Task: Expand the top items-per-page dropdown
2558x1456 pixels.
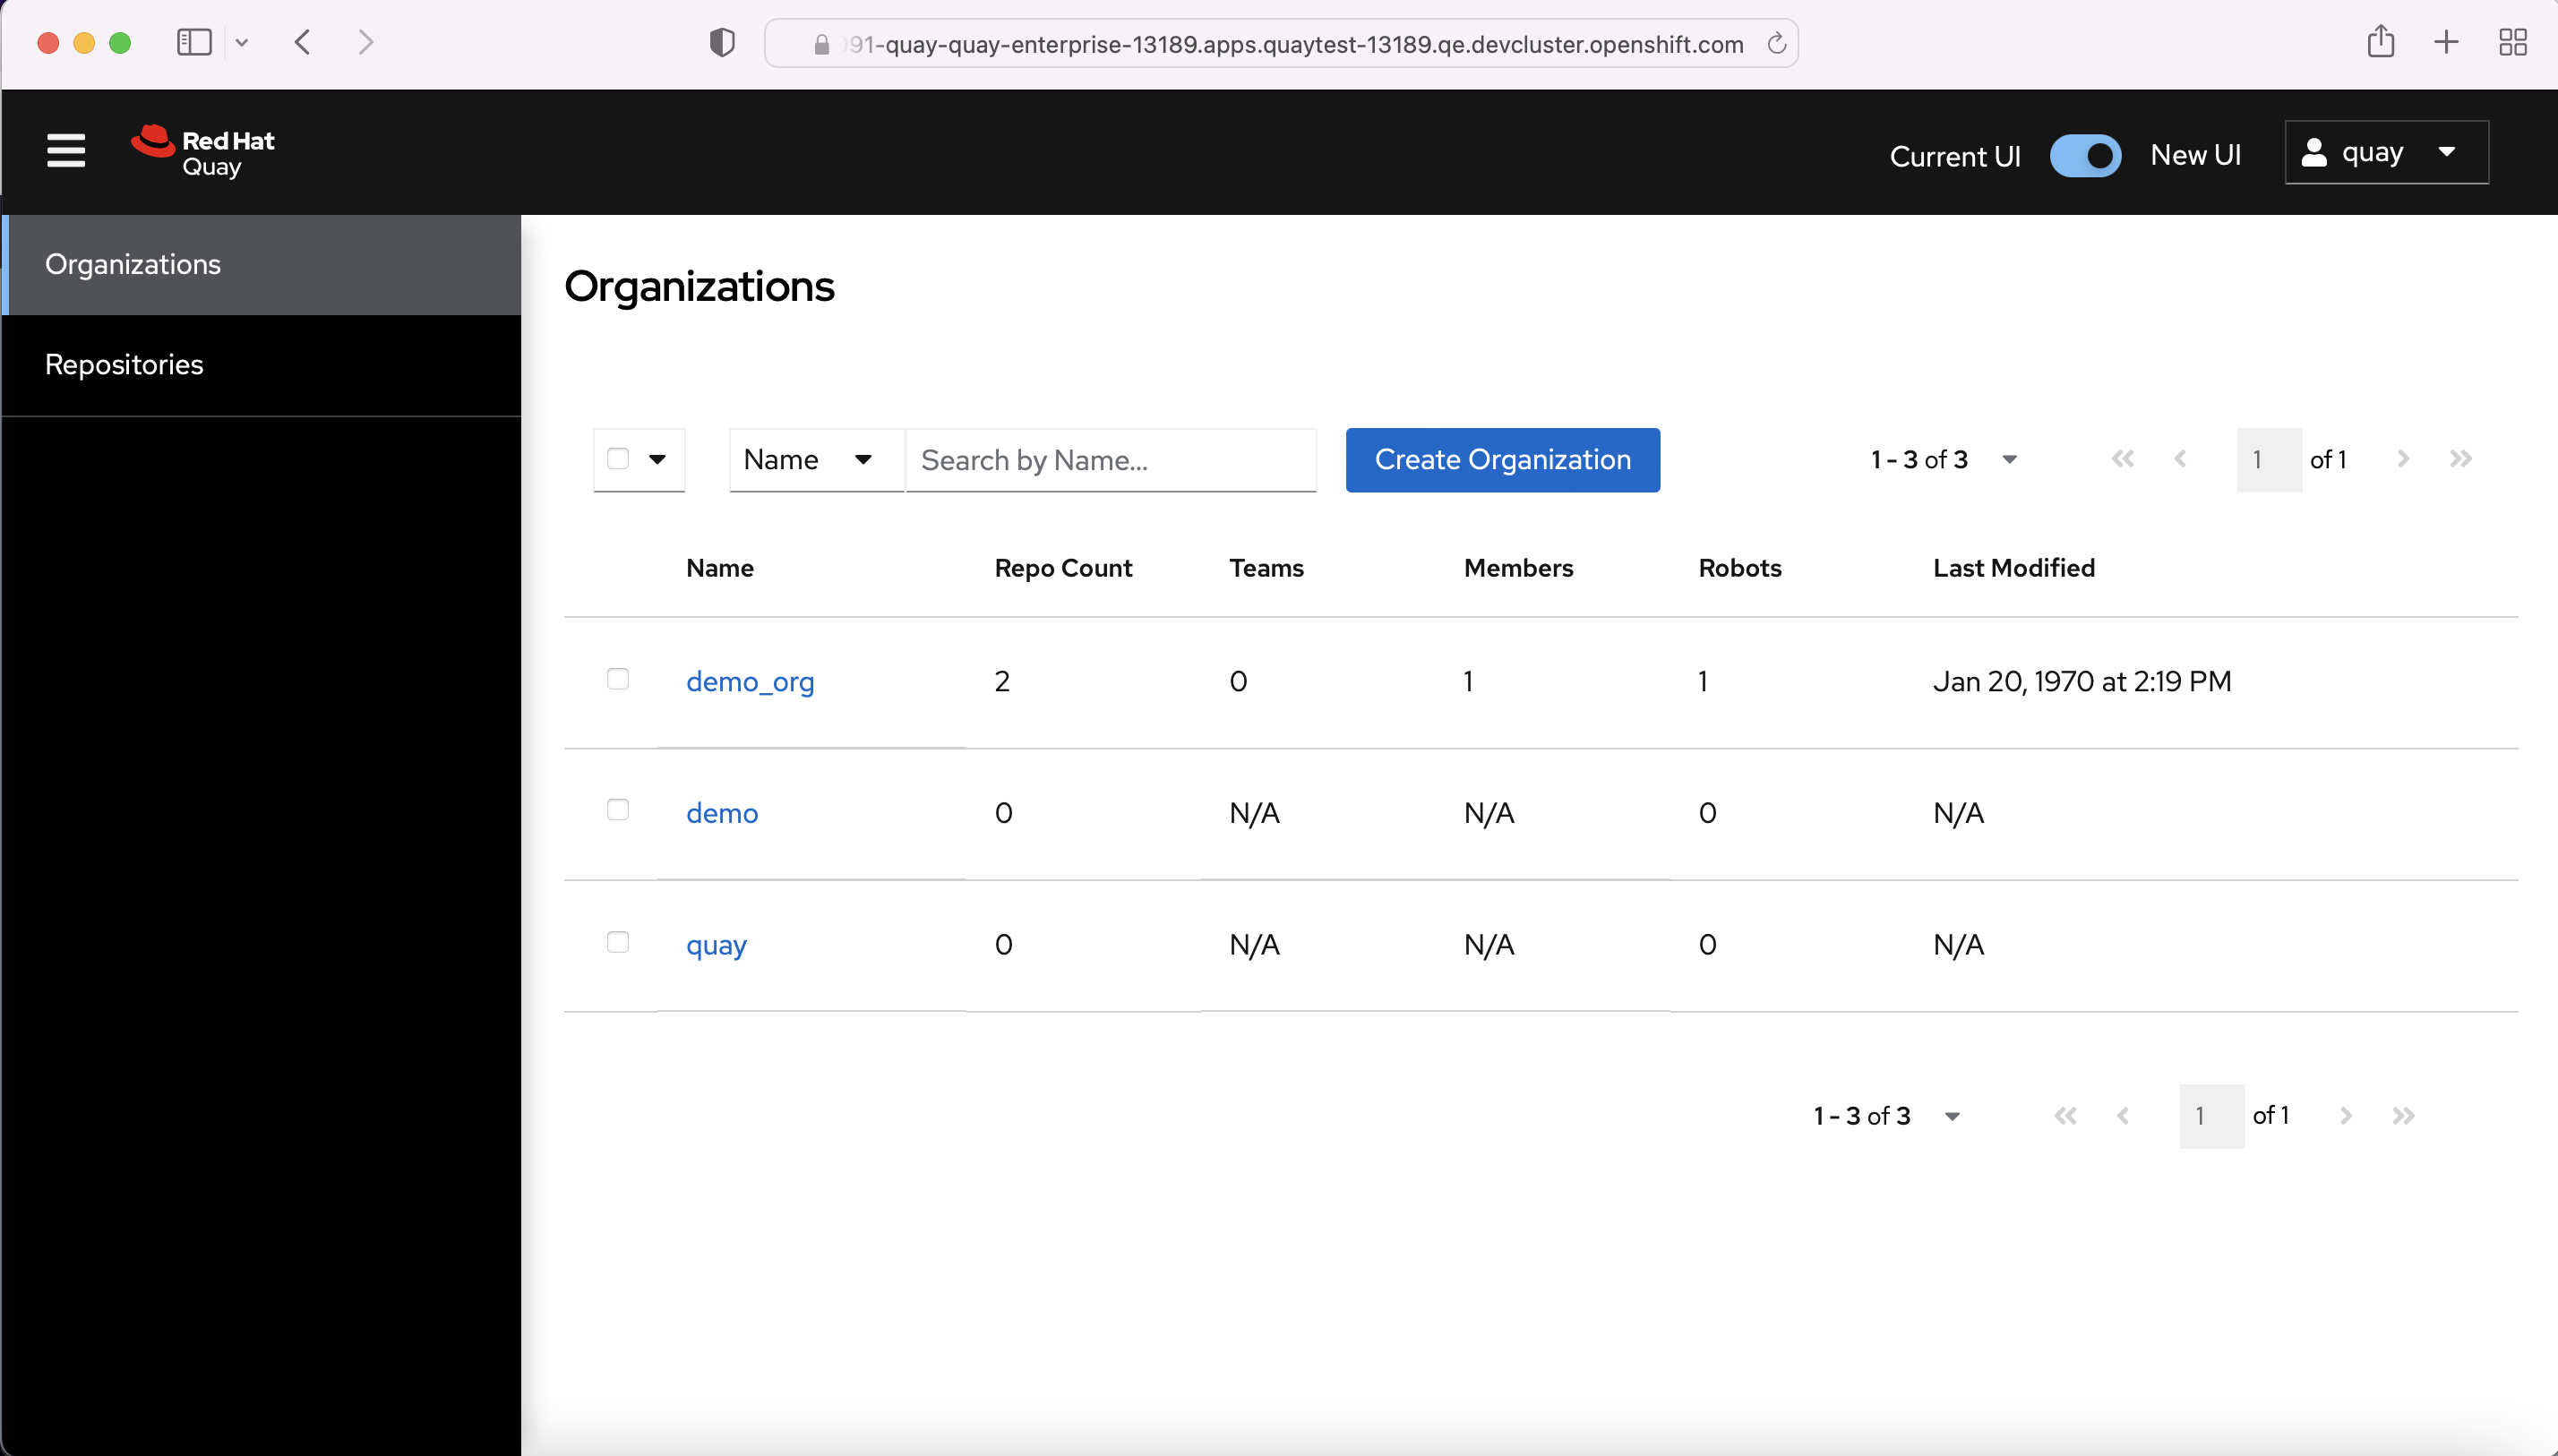Action: pyautogui.click(x=2009, y=459)
